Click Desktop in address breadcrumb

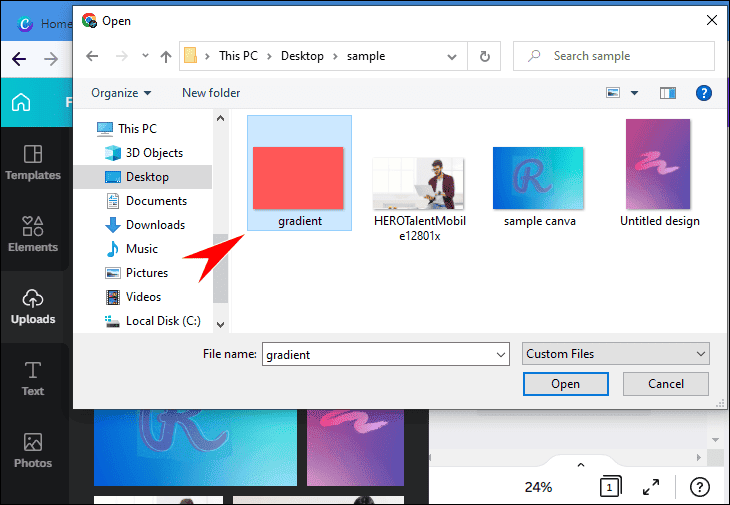coord(302,56)
